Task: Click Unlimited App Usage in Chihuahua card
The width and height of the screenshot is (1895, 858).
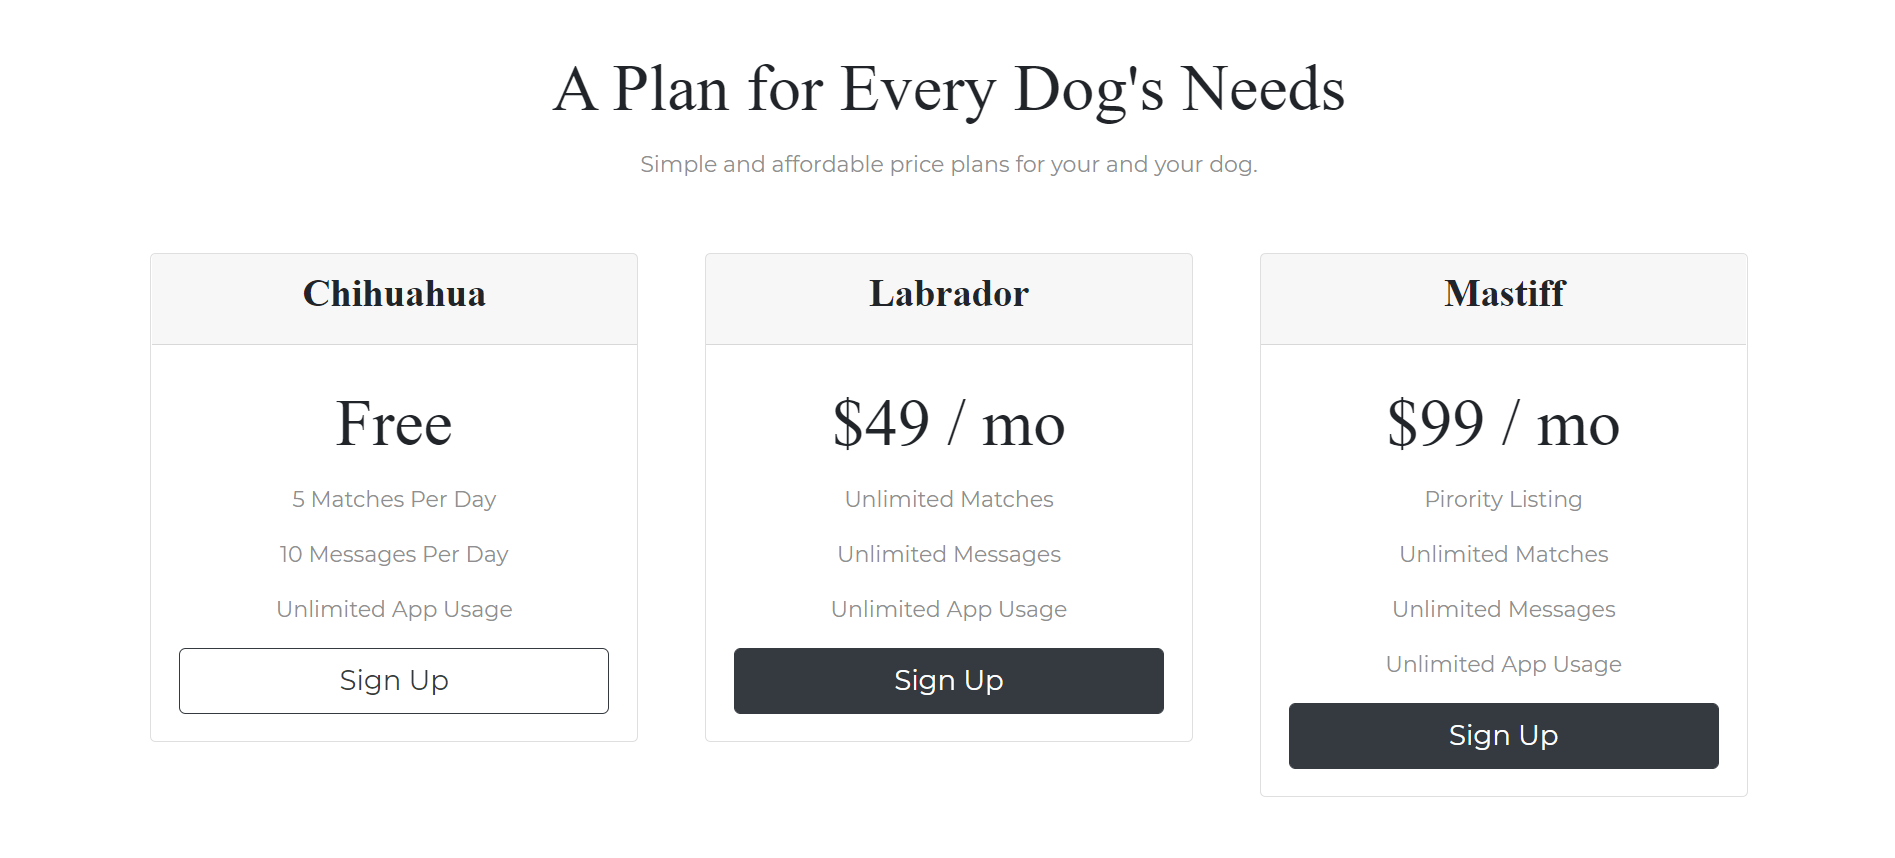Action: tap(394, 609)
